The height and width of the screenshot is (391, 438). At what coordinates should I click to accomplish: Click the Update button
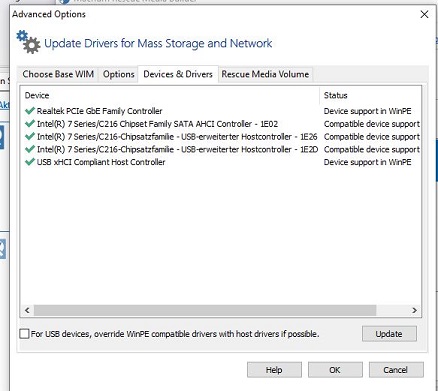(389, 334)
